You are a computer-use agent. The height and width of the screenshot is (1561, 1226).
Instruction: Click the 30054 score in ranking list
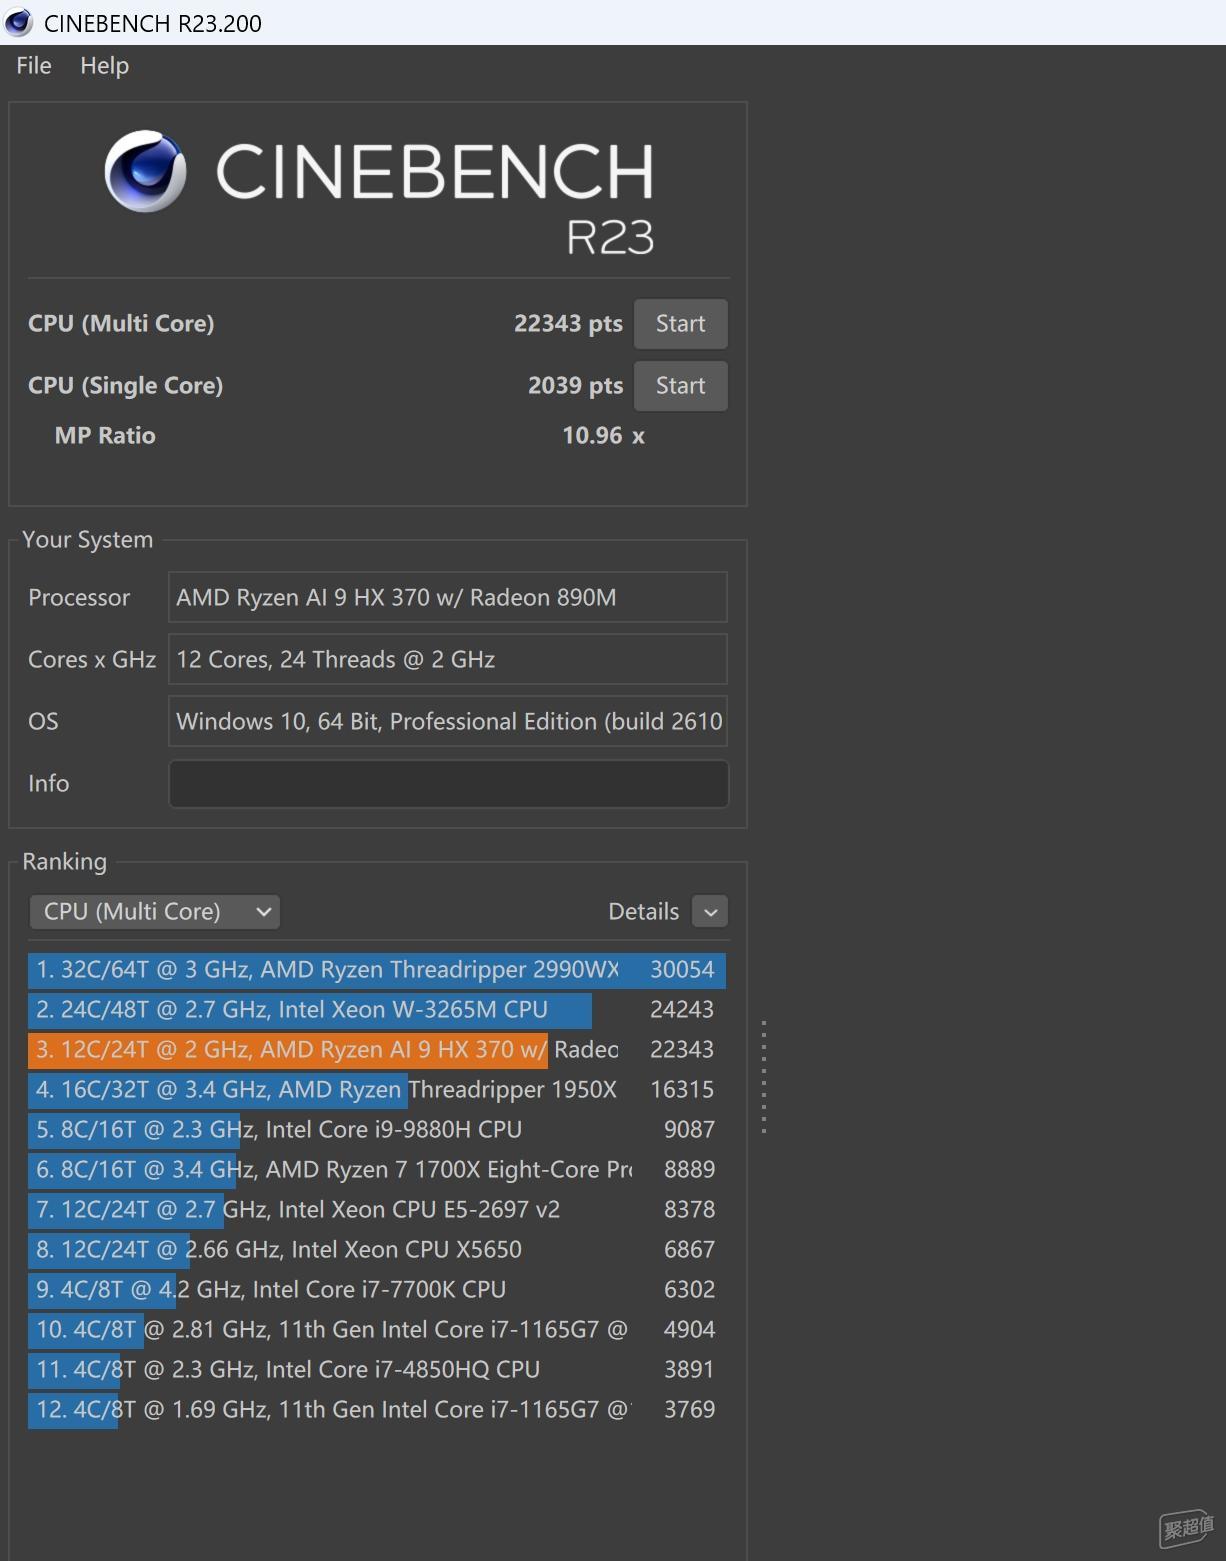[x=683, y=970]
